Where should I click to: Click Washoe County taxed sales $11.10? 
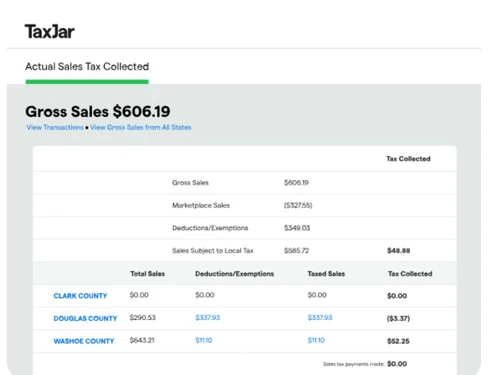(x=316, y=340)
